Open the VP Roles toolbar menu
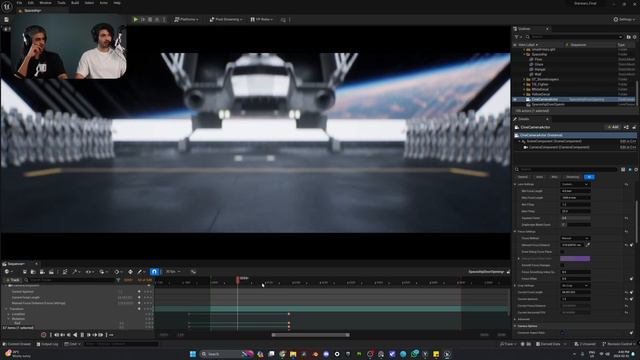The image size is (640, 360). (261, 19)
